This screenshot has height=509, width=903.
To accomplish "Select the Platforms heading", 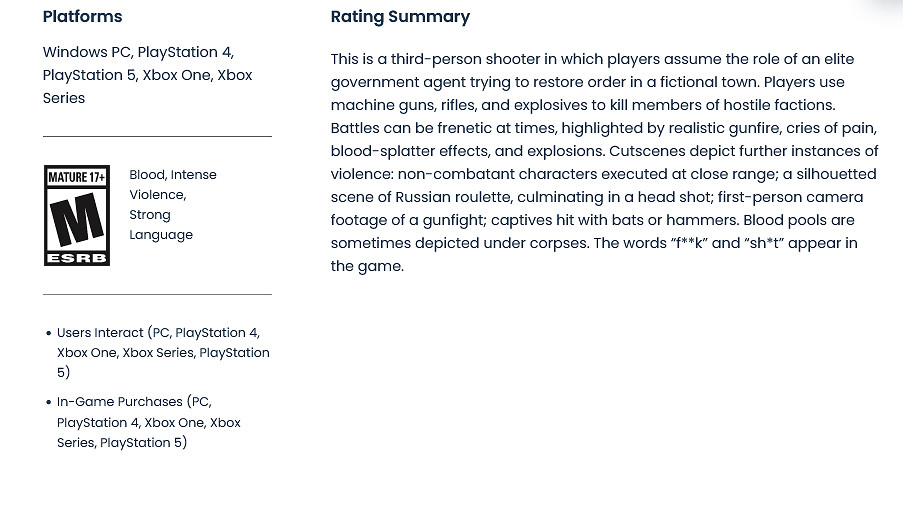I will pos(82,17).
